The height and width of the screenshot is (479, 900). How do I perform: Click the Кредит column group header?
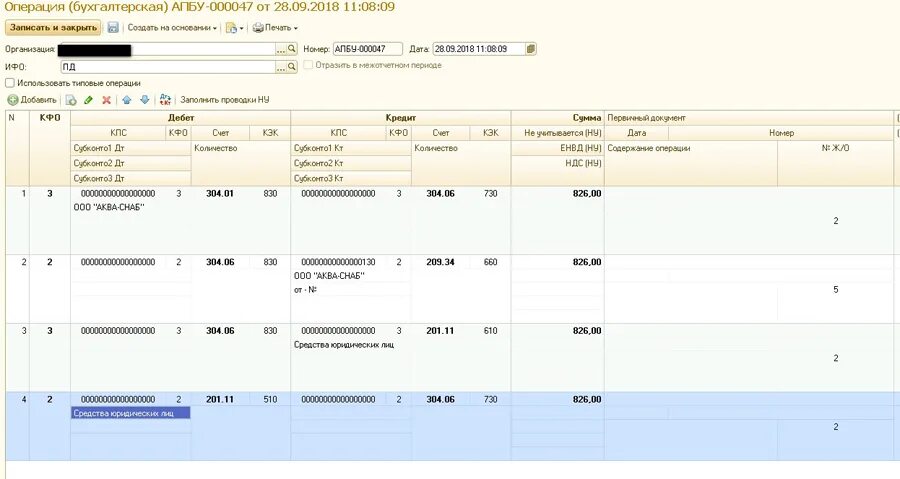[401, 118]
